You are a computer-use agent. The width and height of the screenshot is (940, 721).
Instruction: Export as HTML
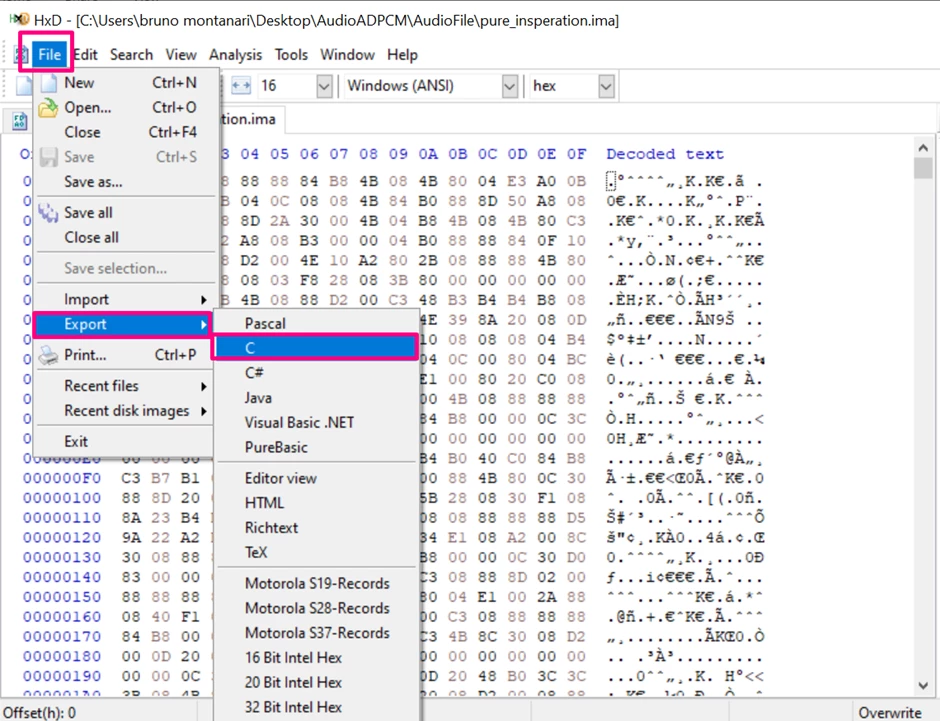tap(316, 503)
